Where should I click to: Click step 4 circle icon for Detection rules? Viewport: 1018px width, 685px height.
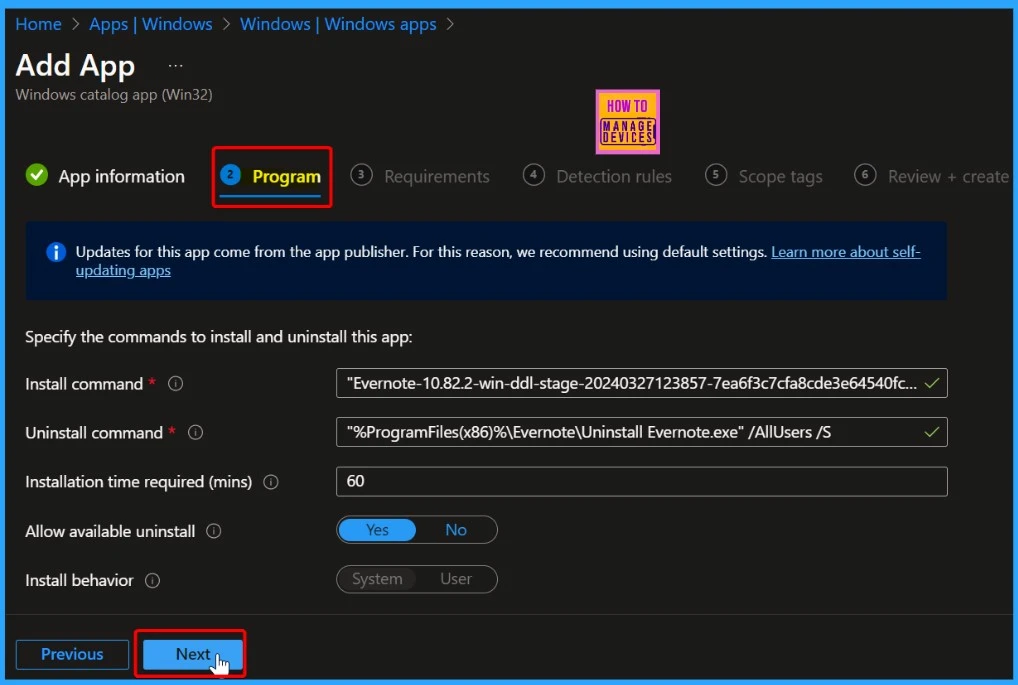[x=534, y=175]
